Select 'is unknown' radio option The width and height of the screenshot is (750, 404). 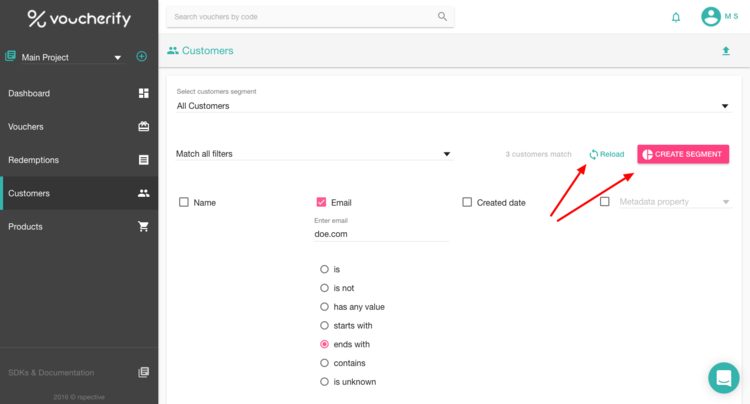[x=324, y=382]
